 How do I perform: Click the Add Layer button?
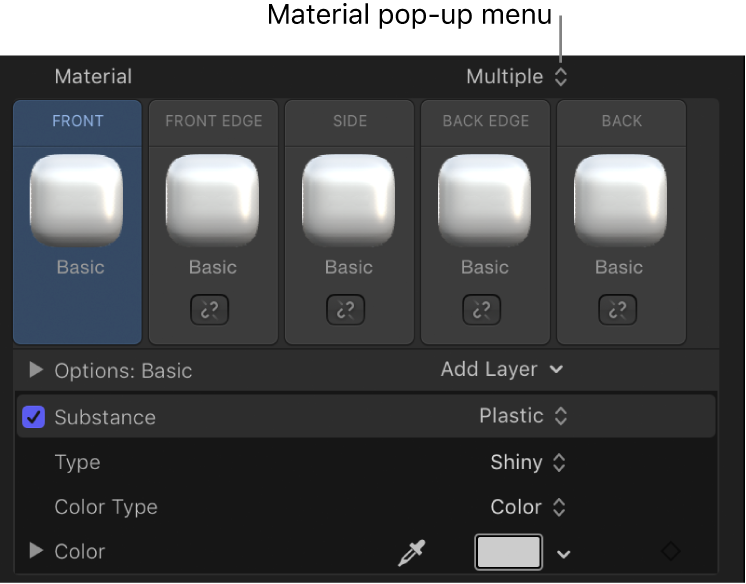click(x=502, y=369)
